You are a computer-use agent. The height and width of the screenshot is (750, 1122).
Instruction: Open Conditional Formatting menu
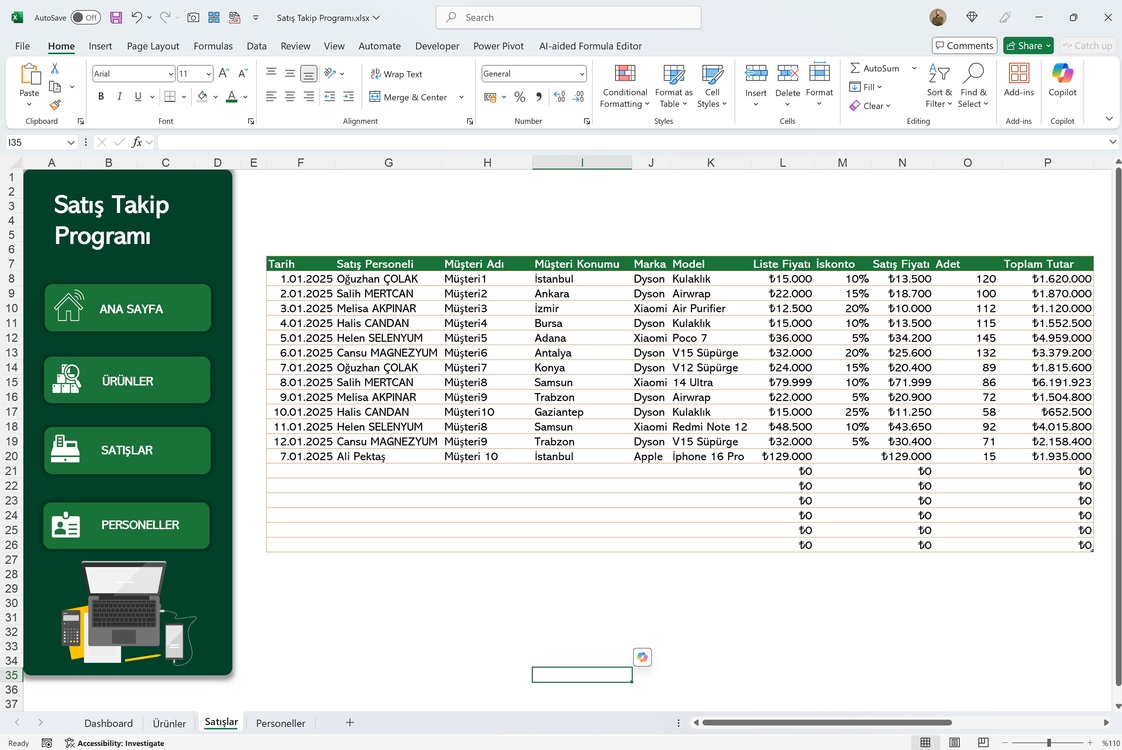pyautogui.click(x=625, y=86)
